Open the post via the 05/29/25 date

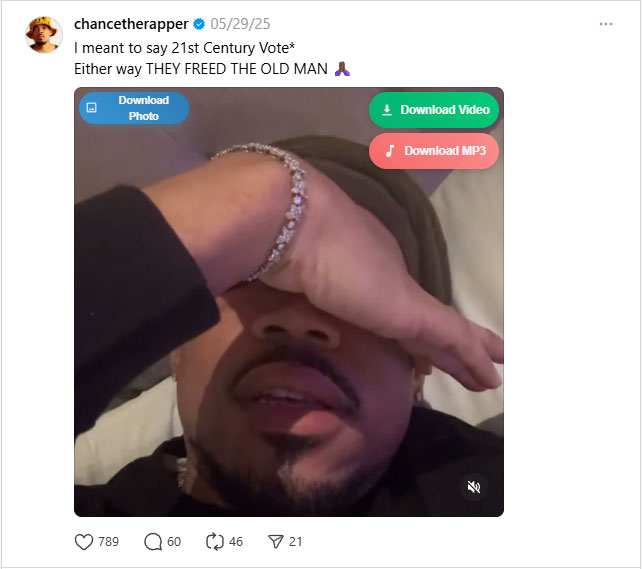pyautogui.click(x=240, y=24)
